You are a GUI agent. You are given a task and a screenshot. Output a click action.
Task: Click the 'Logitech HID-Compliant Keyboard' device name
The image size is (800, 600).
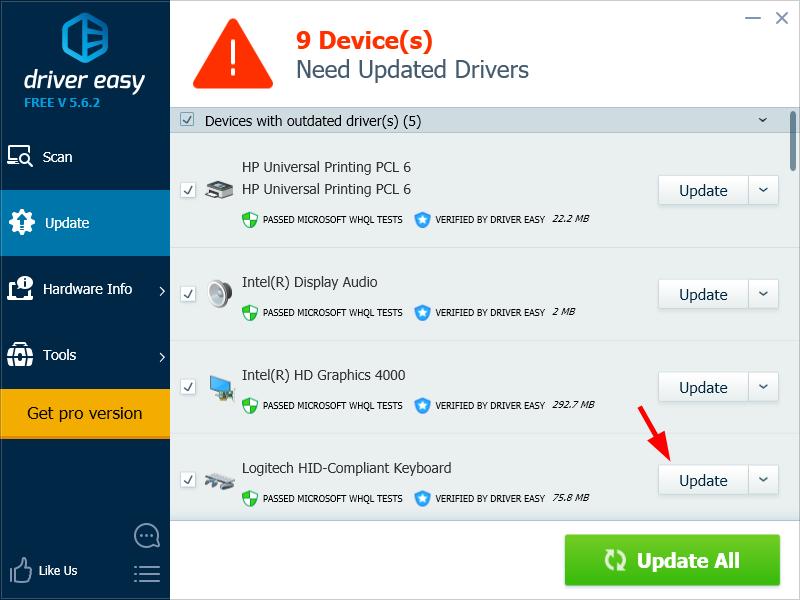pos(346,468)
